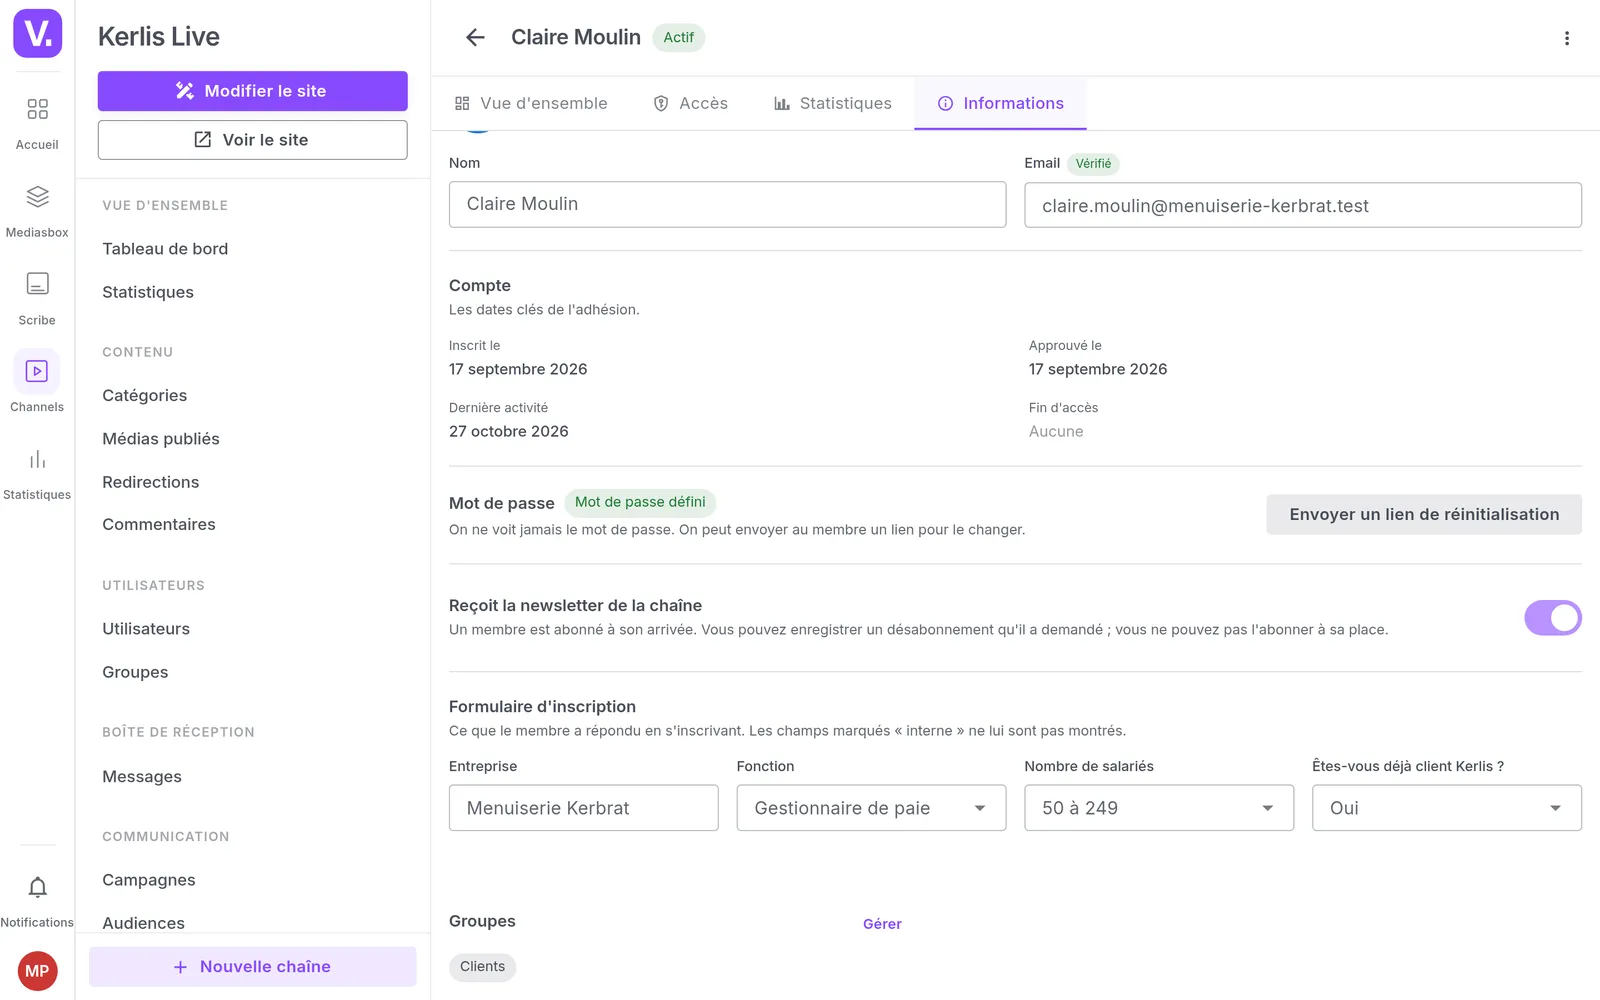Click Voir le site button
This screenshot has width=1600, height=1000.
pos(252,140)
